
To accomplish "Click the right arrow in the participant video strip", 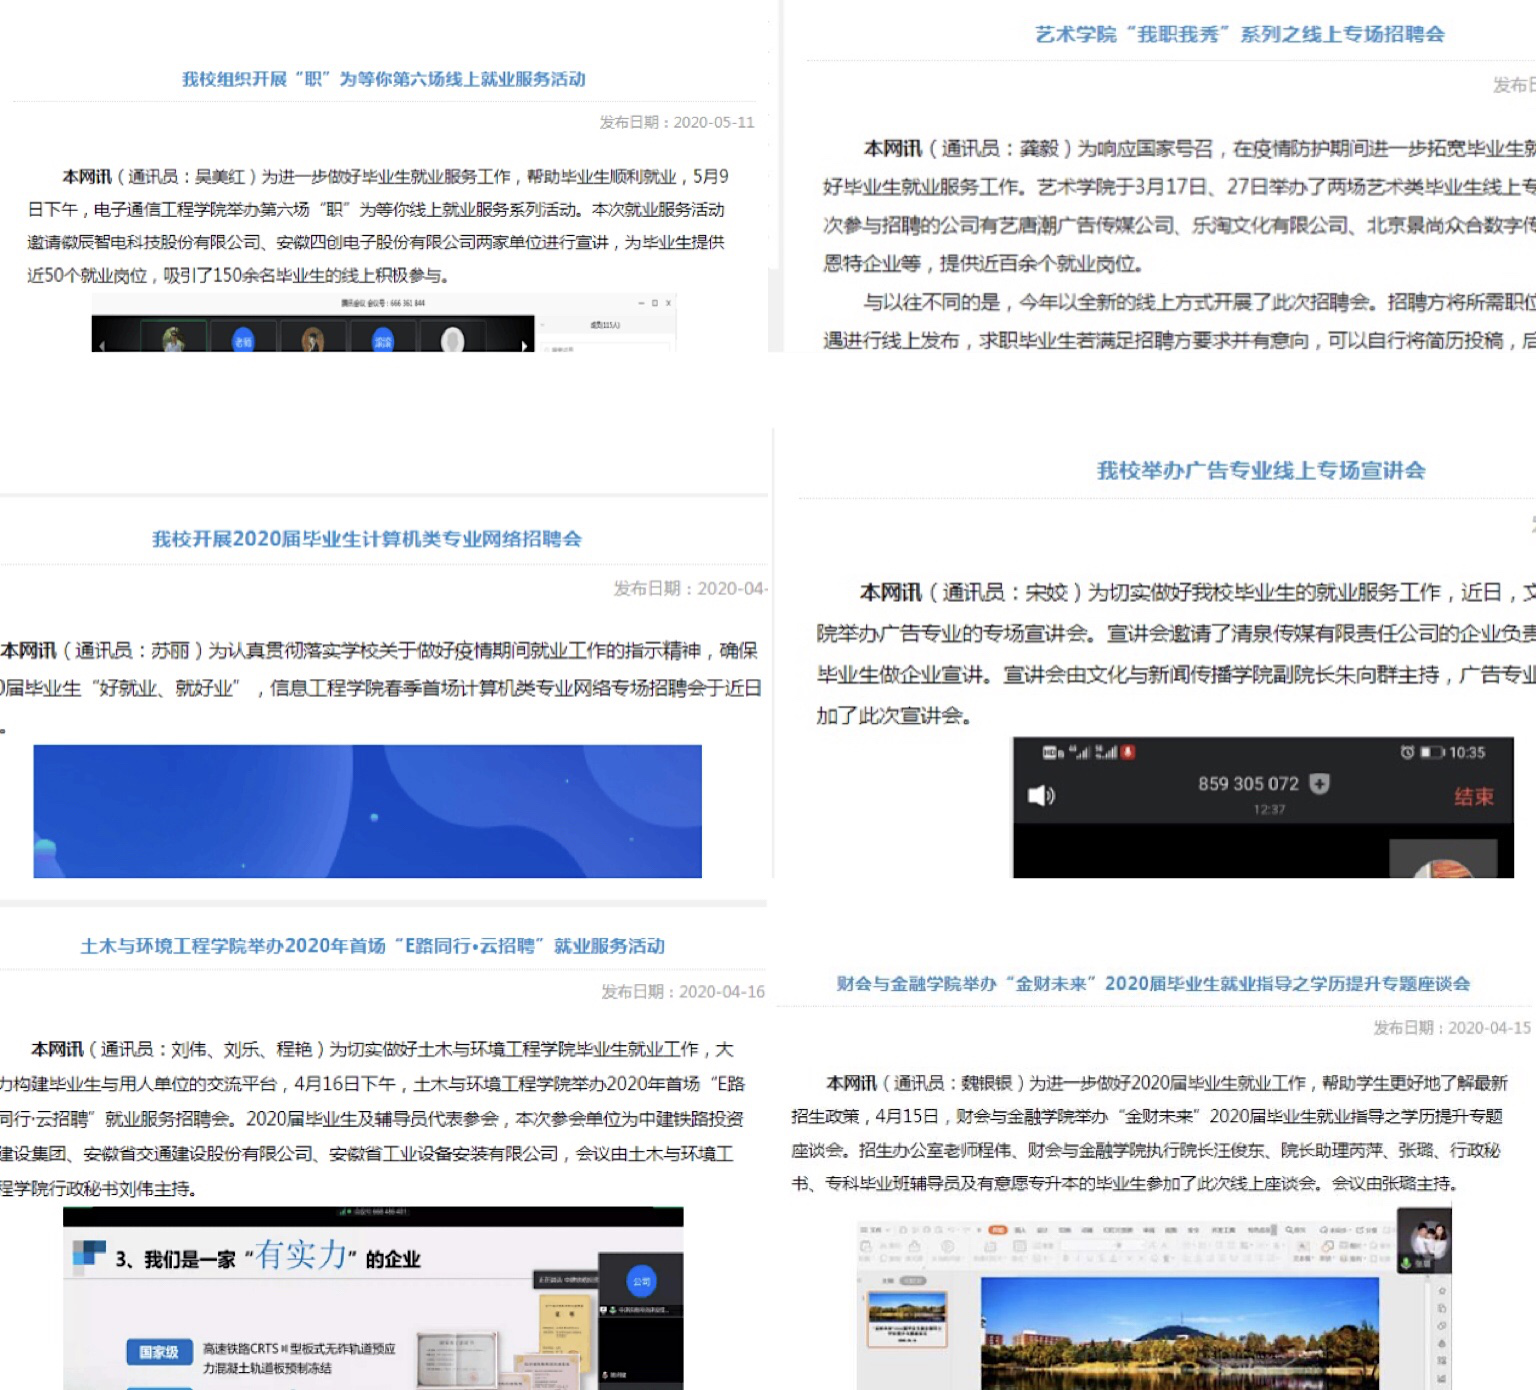I will (x=524, y=345).
